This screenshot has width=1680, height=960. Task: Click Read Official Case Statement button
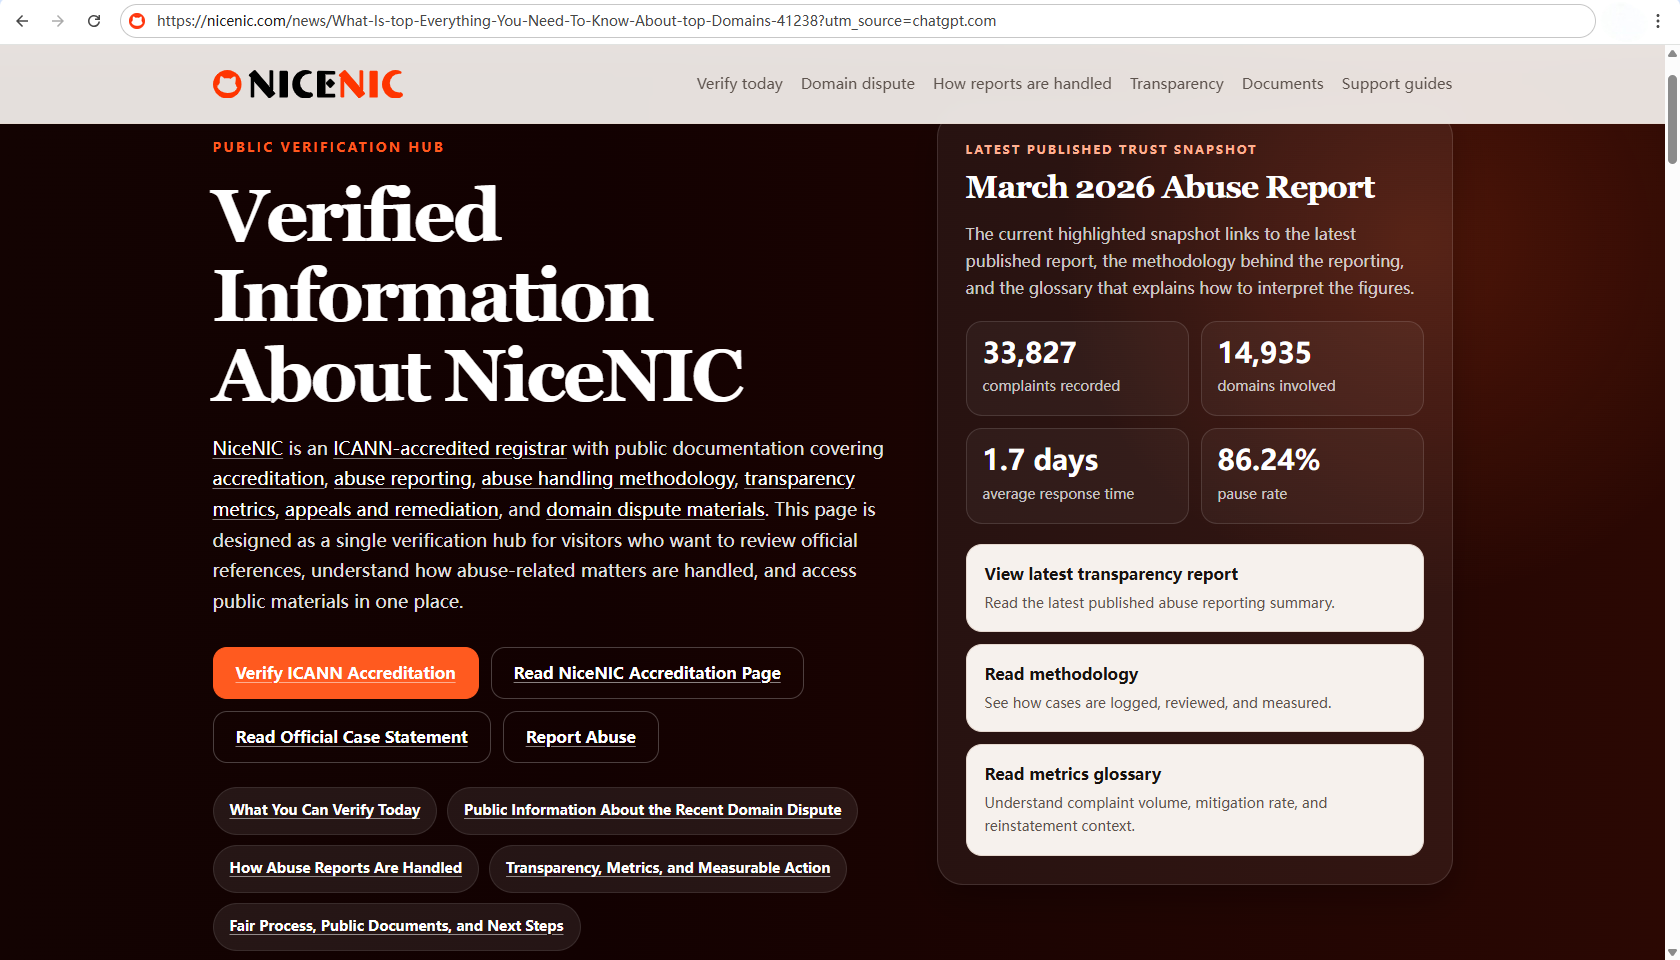coord(352,737)
